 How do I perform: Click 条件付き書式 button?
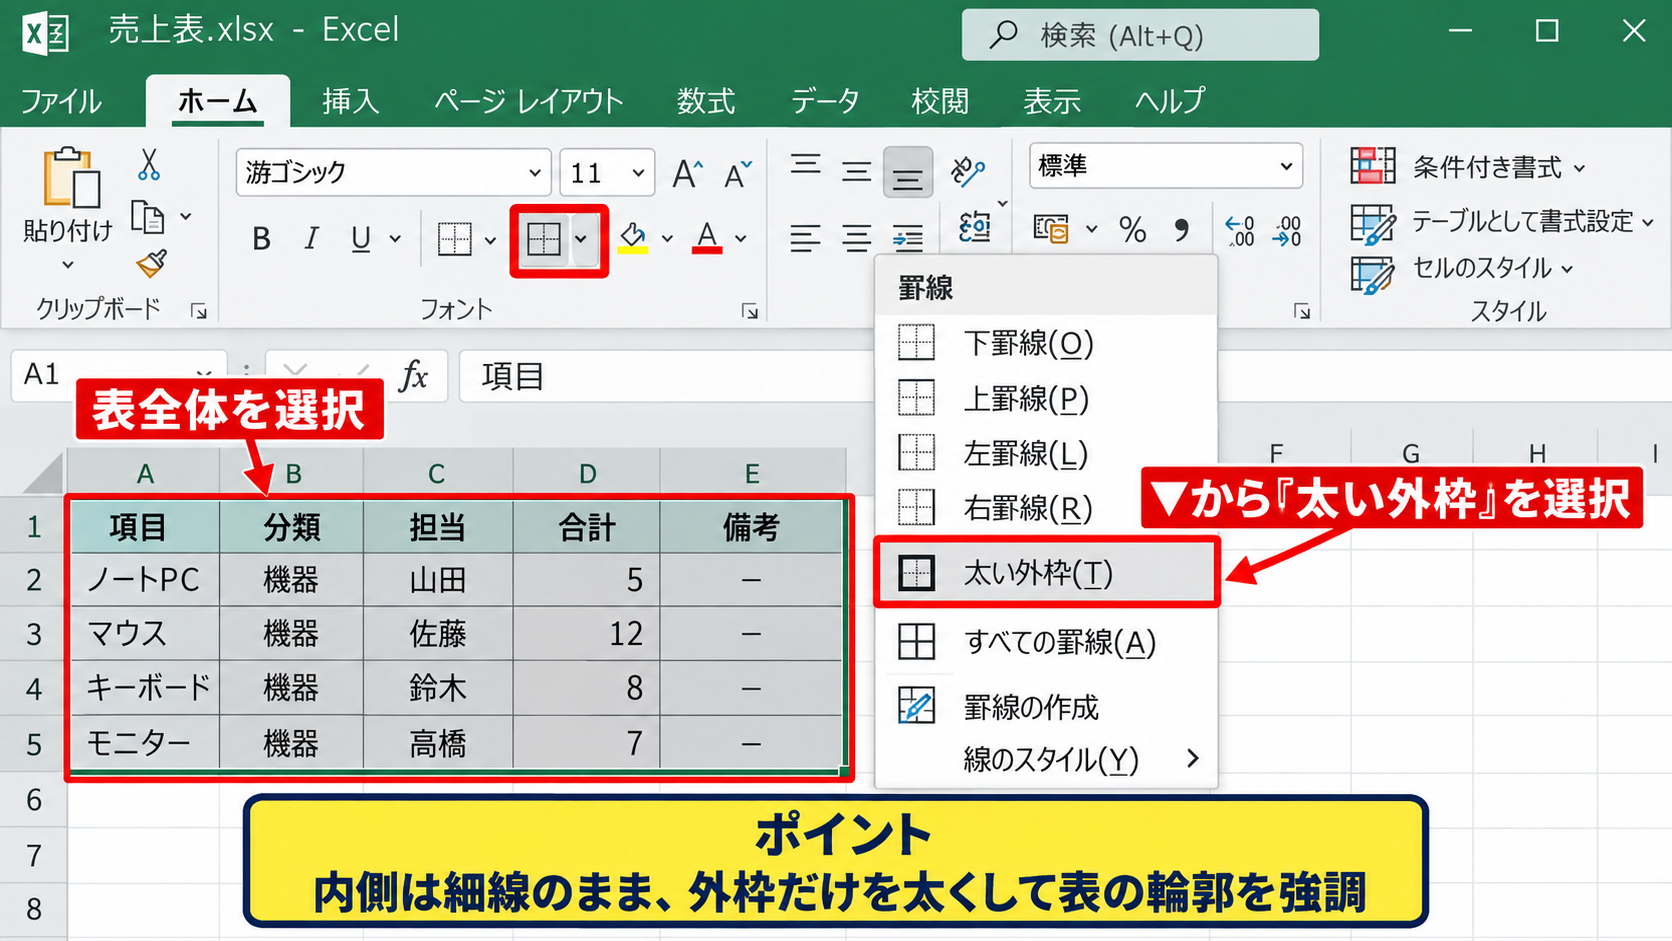[1468, 167]
